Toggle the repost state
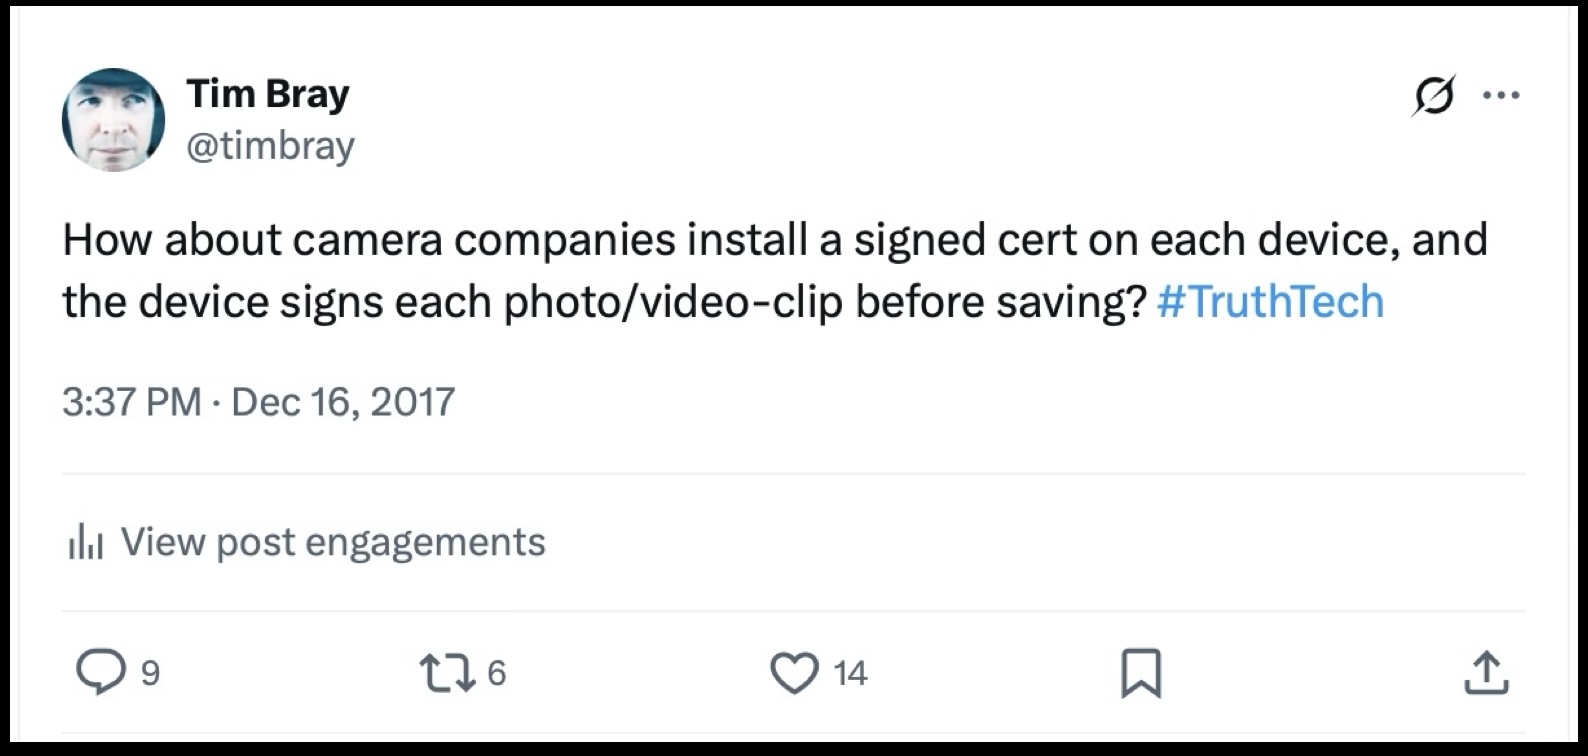1588x756 pixels. [446, 674]
